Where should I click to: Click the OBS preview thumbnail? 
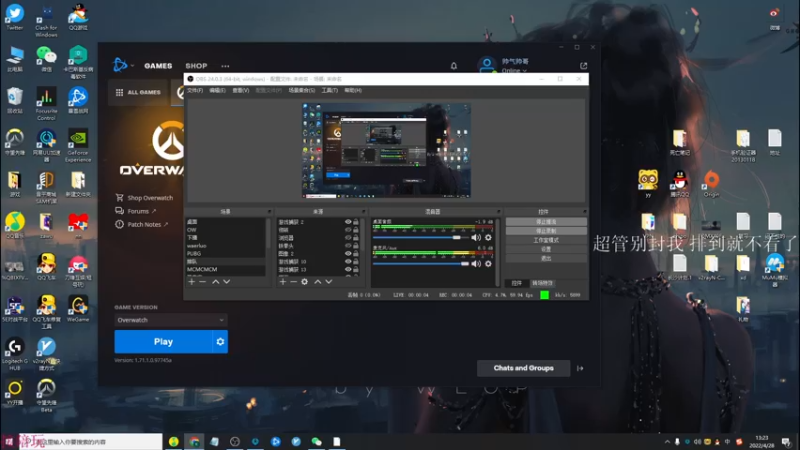(x=386, y=151)
